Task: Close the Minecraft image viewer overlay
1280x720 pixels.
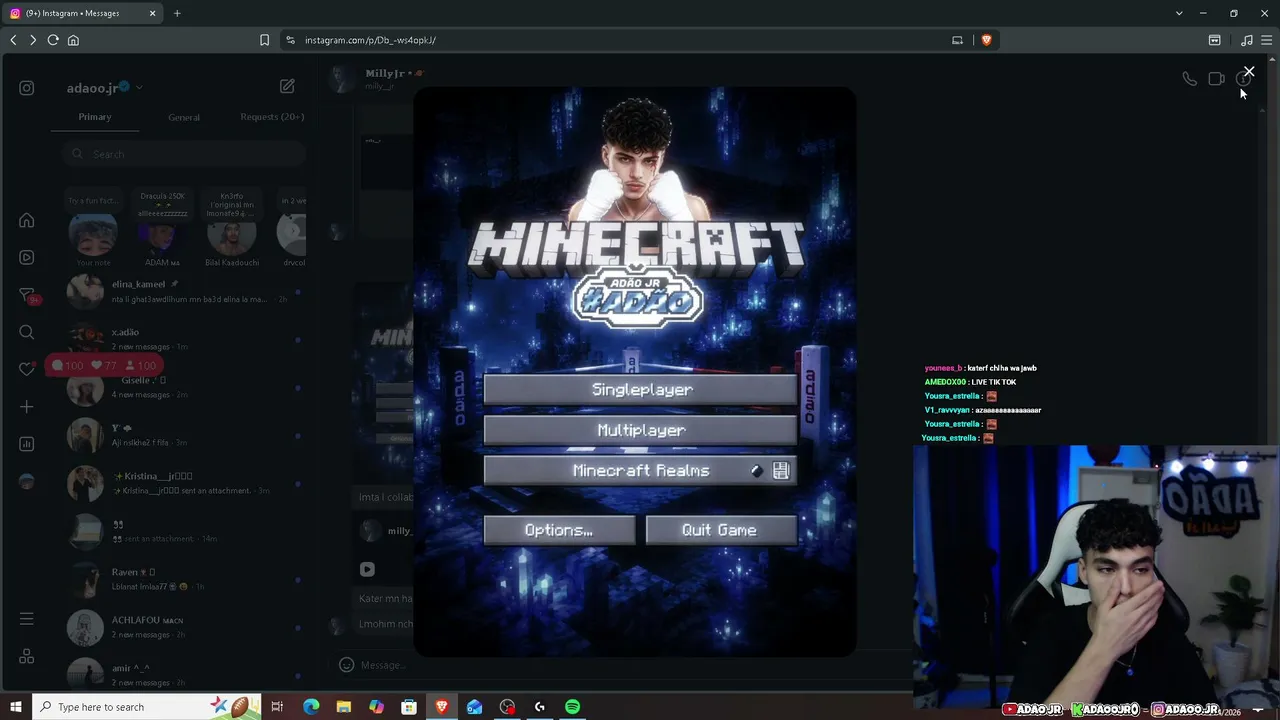Action: [x=1249, y=72]
